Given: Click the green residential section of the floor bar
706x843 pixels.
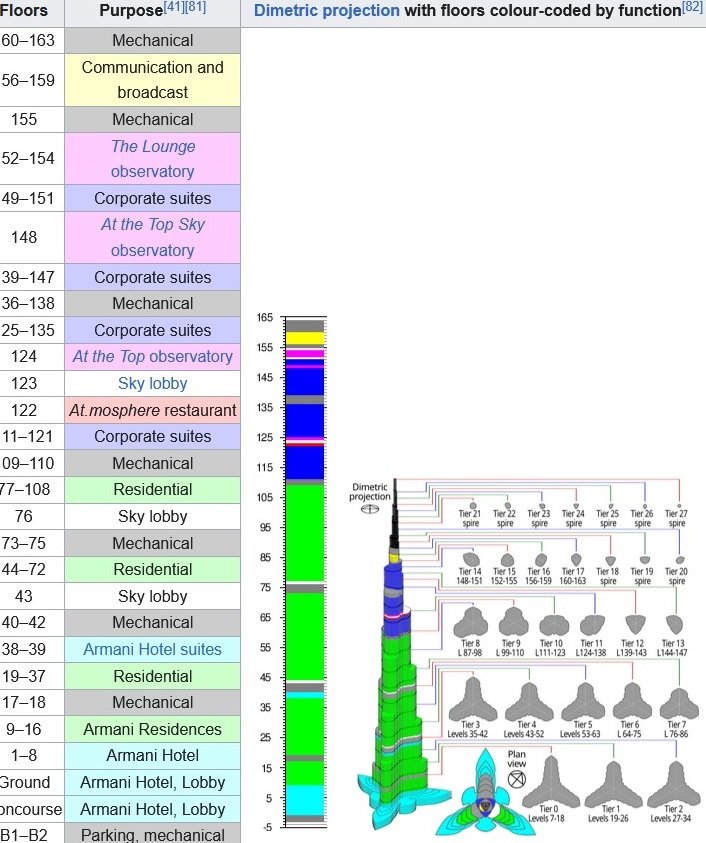Looking at the screenshot, I should [x=304, y=530].
